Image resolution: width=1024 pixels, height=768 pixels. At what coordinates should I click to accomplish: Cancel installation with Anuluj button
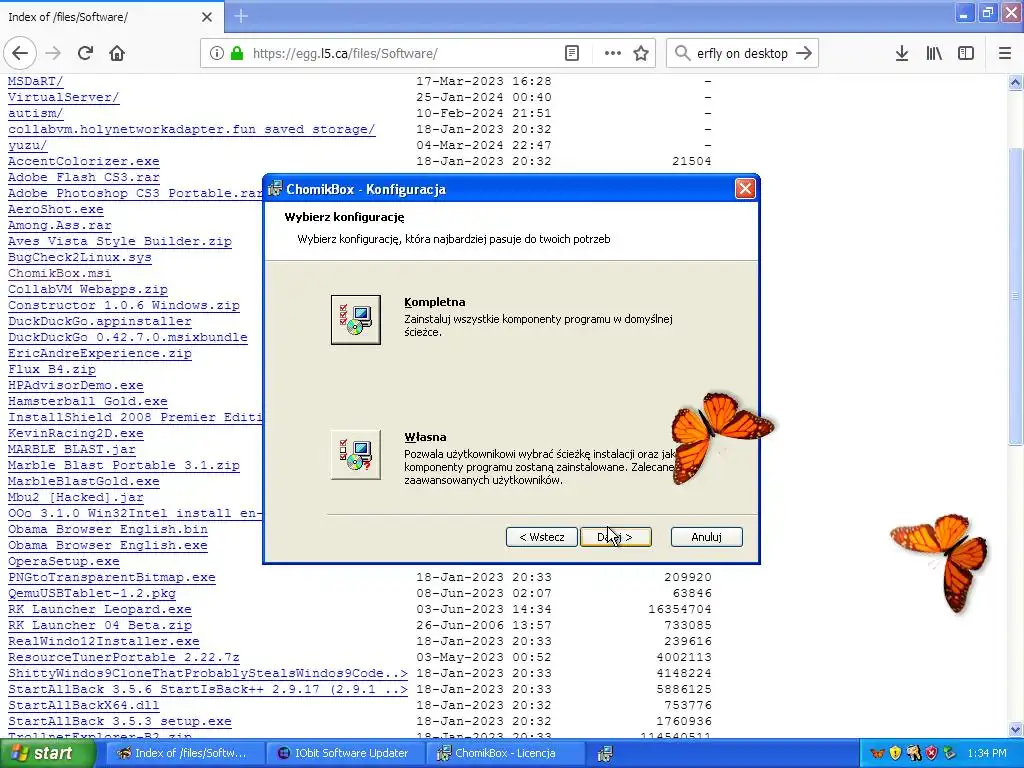(707, 537)
